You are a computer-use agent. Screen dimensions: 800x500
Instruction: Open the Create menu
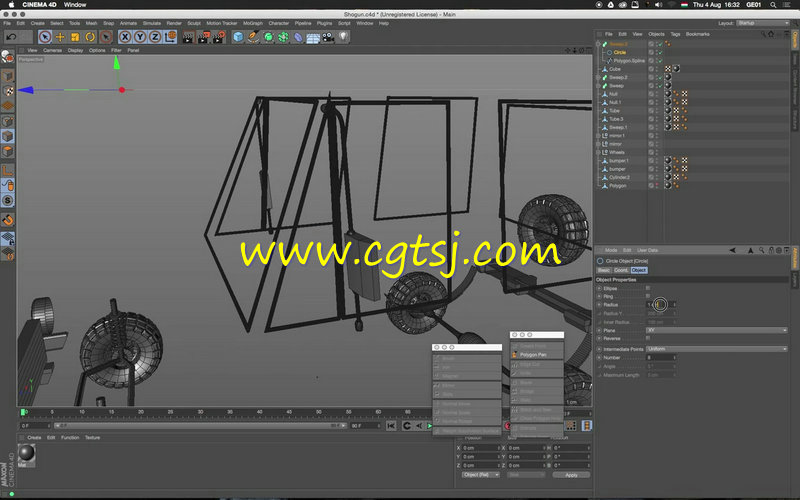tap(37, 23)
